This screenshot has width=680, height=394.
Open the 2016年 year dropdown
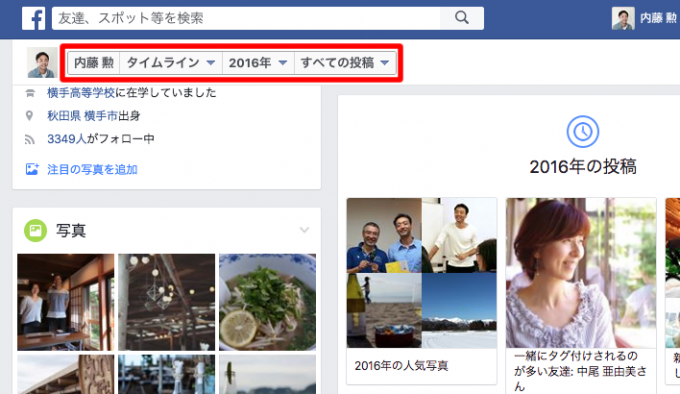point(258,63)
